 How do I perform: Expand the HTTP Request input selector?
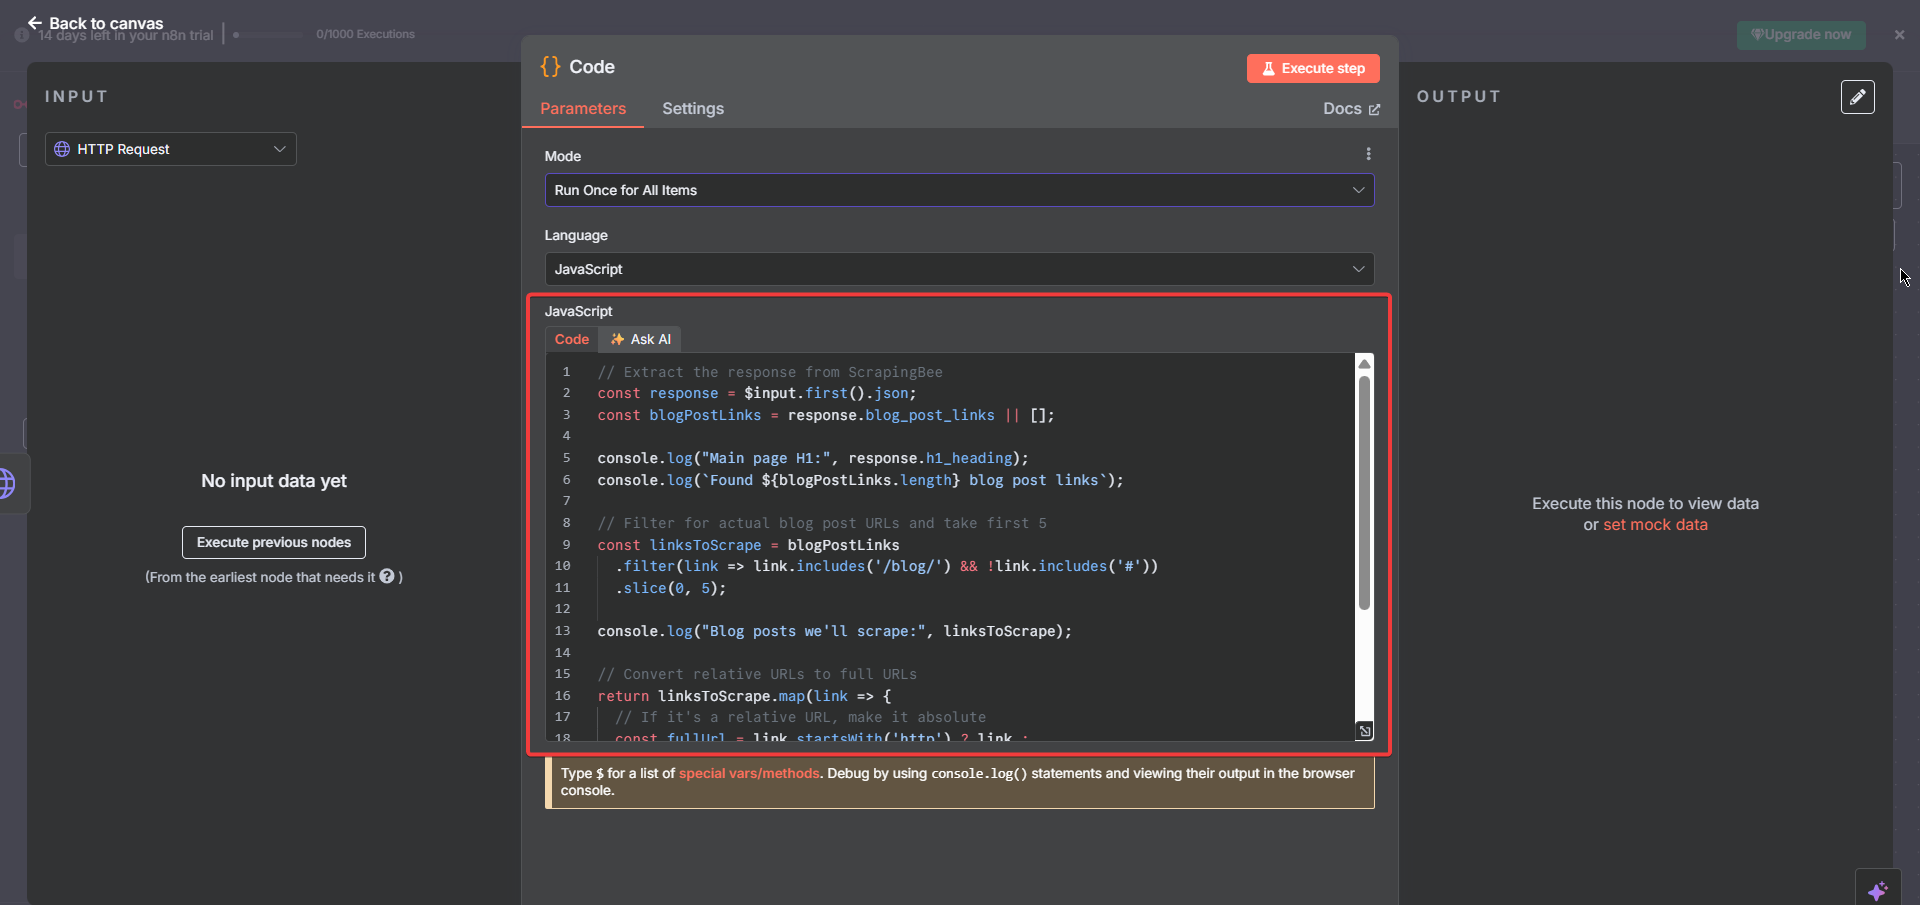pos(280,149)
